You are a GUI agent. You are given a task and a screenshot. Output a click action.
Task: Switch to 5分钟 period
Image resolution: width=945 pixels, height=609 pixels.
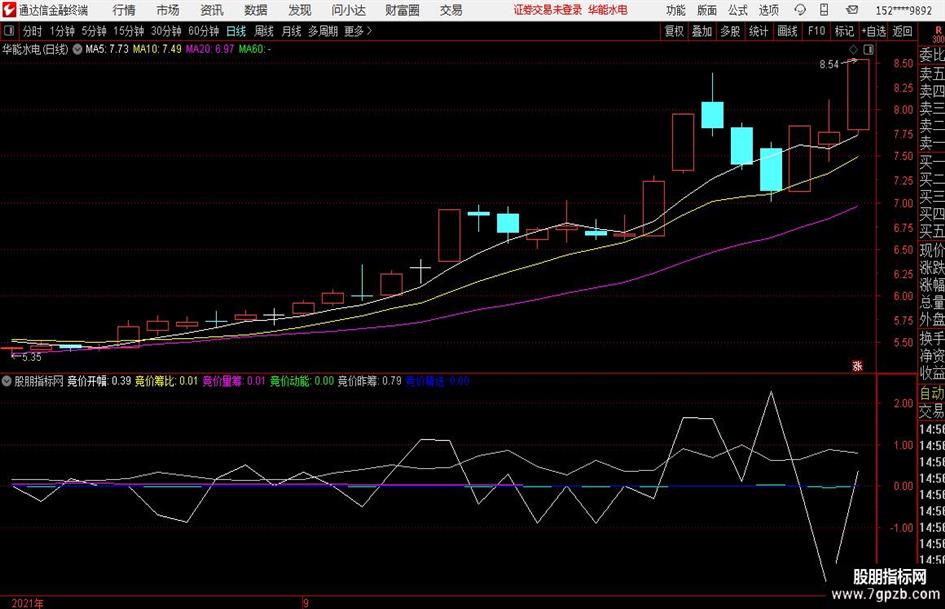tap(93, 31)
